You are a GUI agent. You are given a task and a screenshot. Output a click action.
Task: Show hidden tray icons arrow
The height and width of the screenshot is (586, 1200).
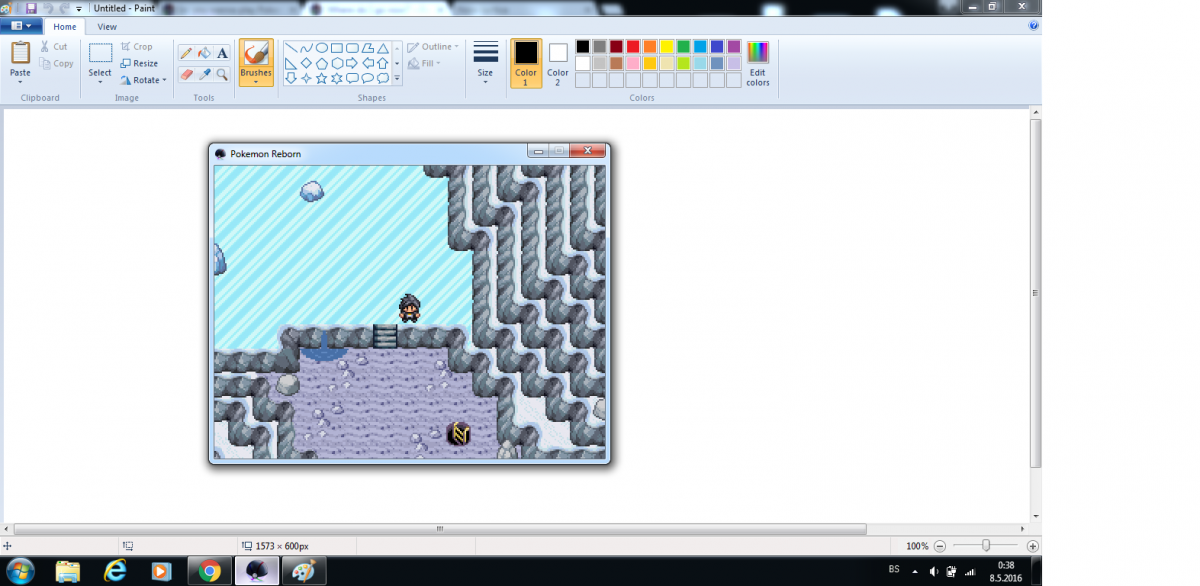click(x=914, y=572)
